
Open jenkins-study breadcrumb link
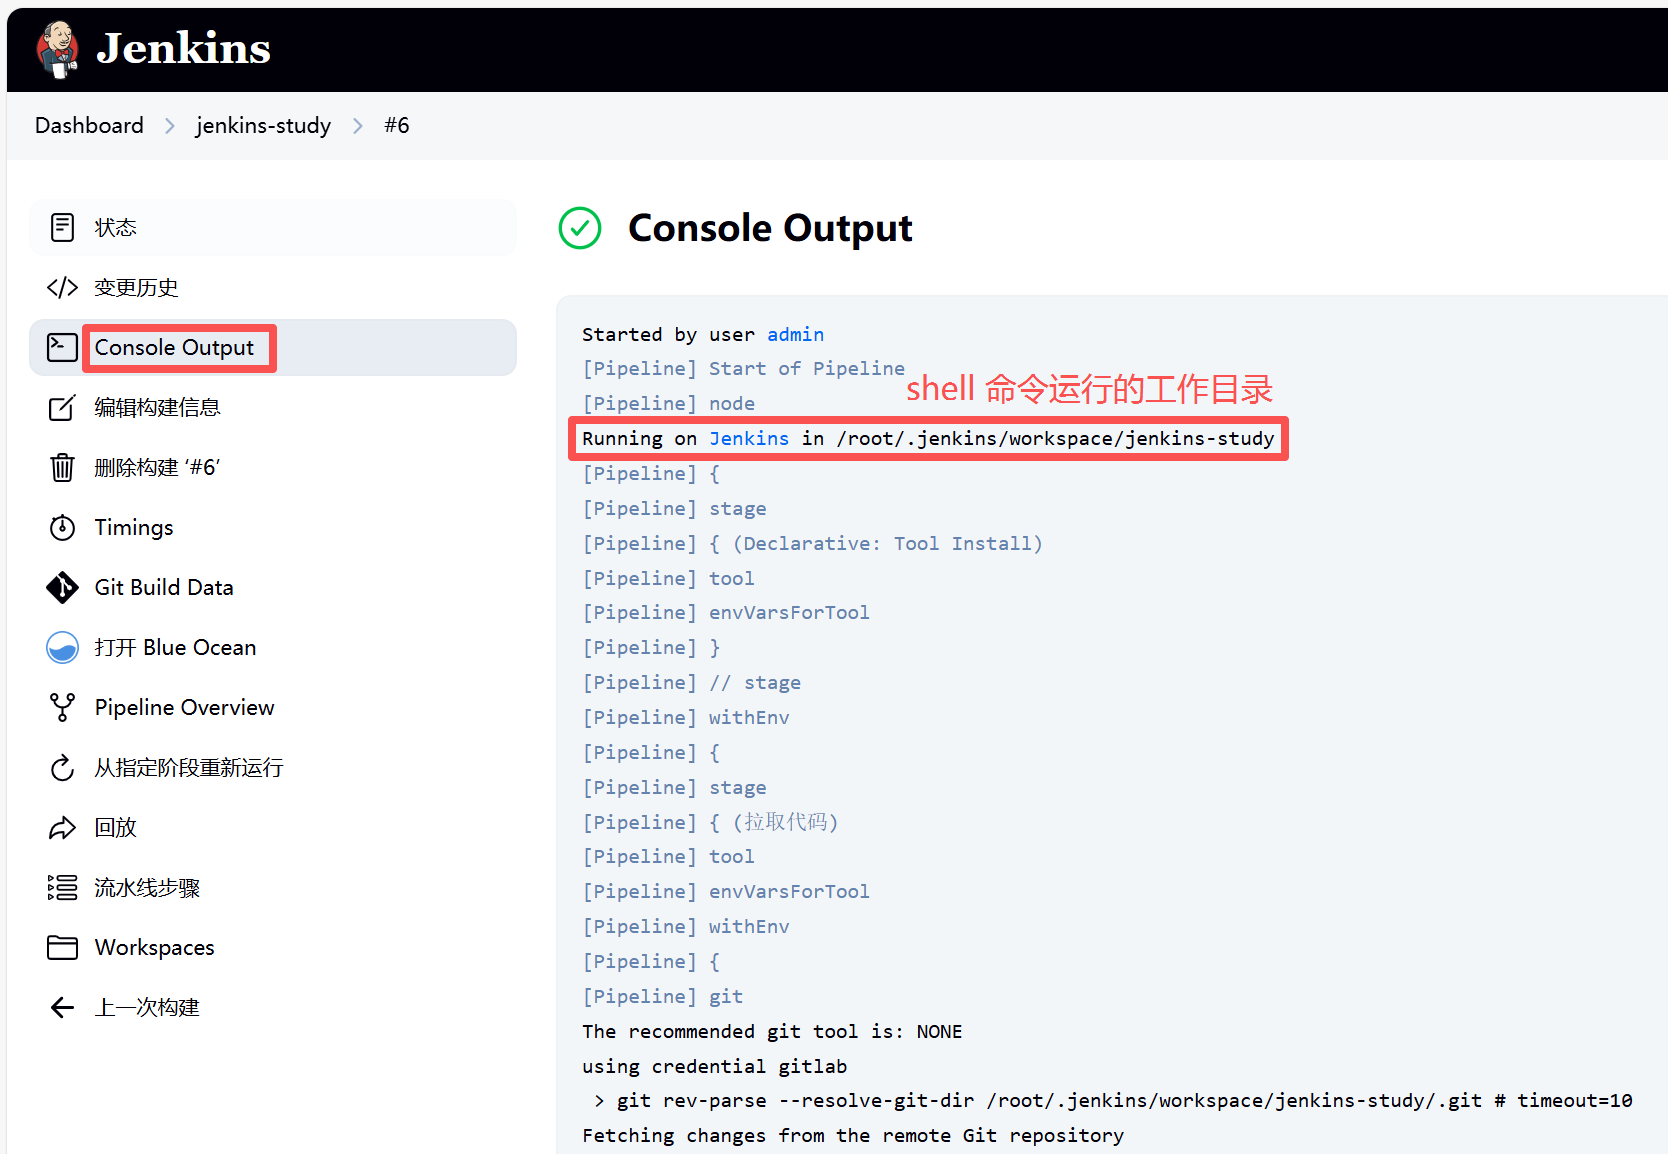(263, 125)
